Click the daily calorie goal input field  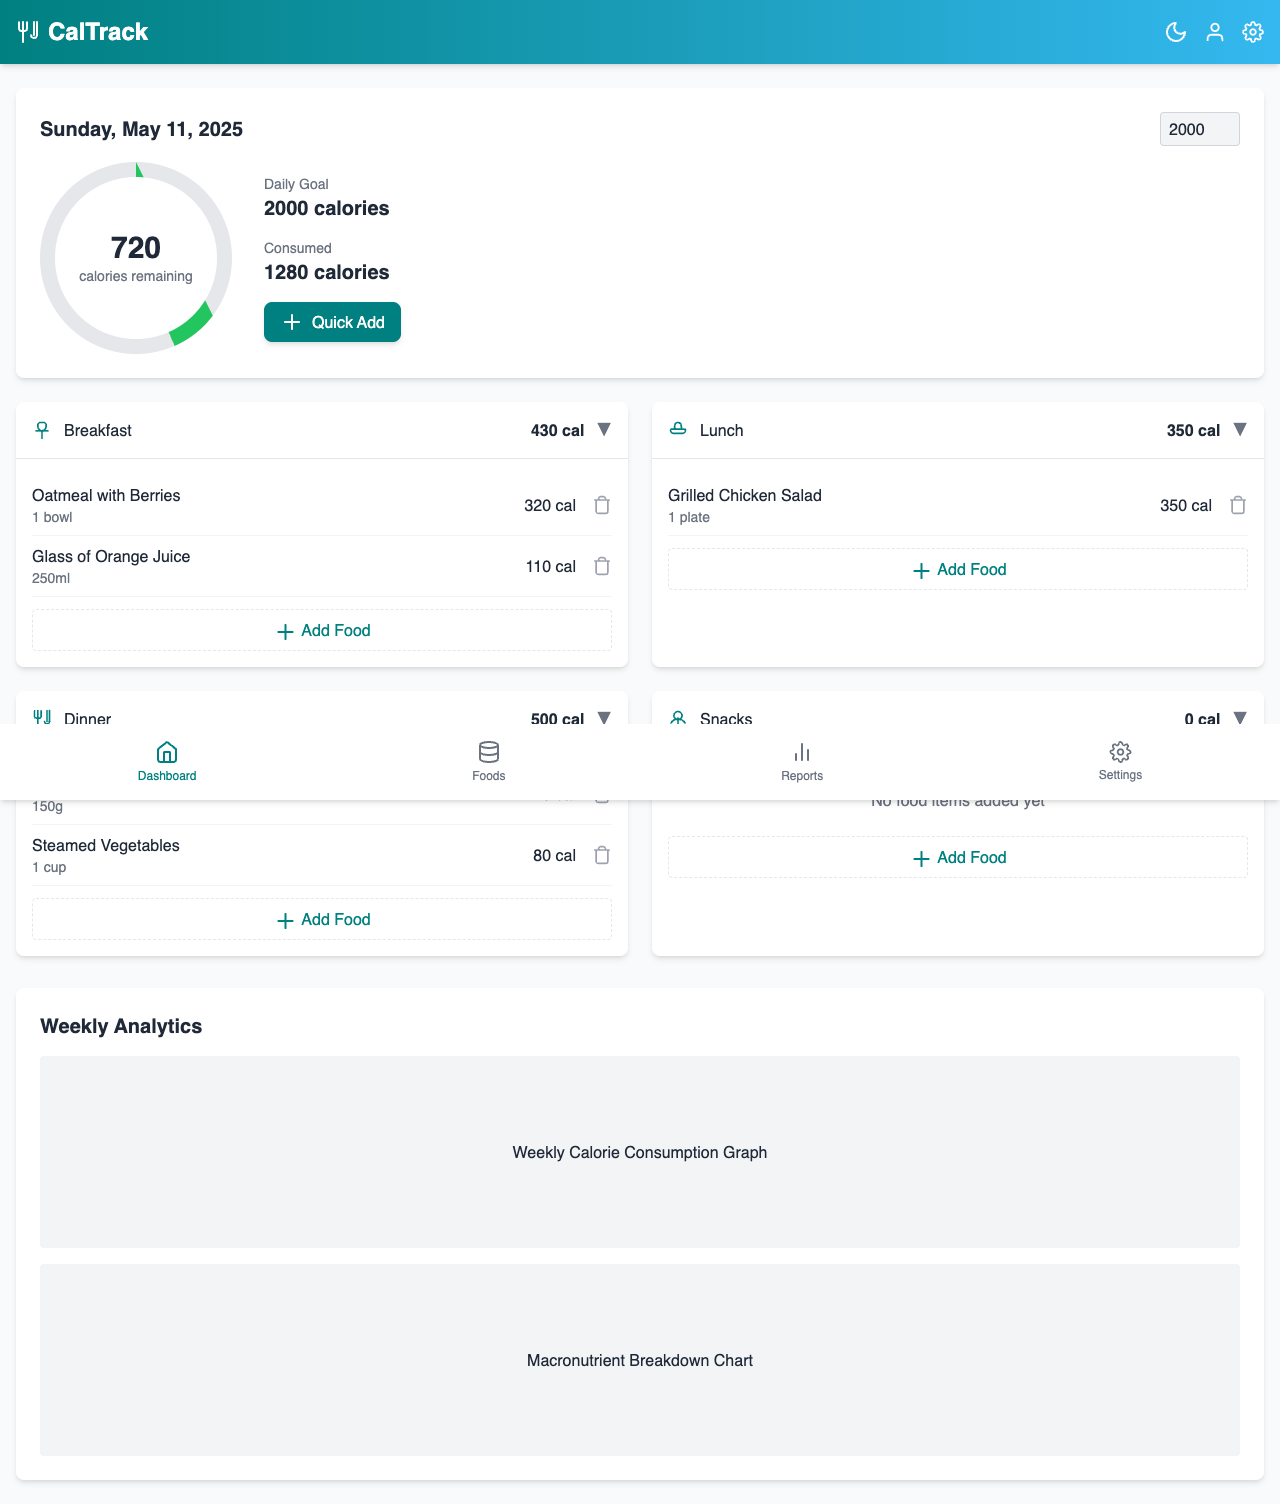tap(1199, 129)
